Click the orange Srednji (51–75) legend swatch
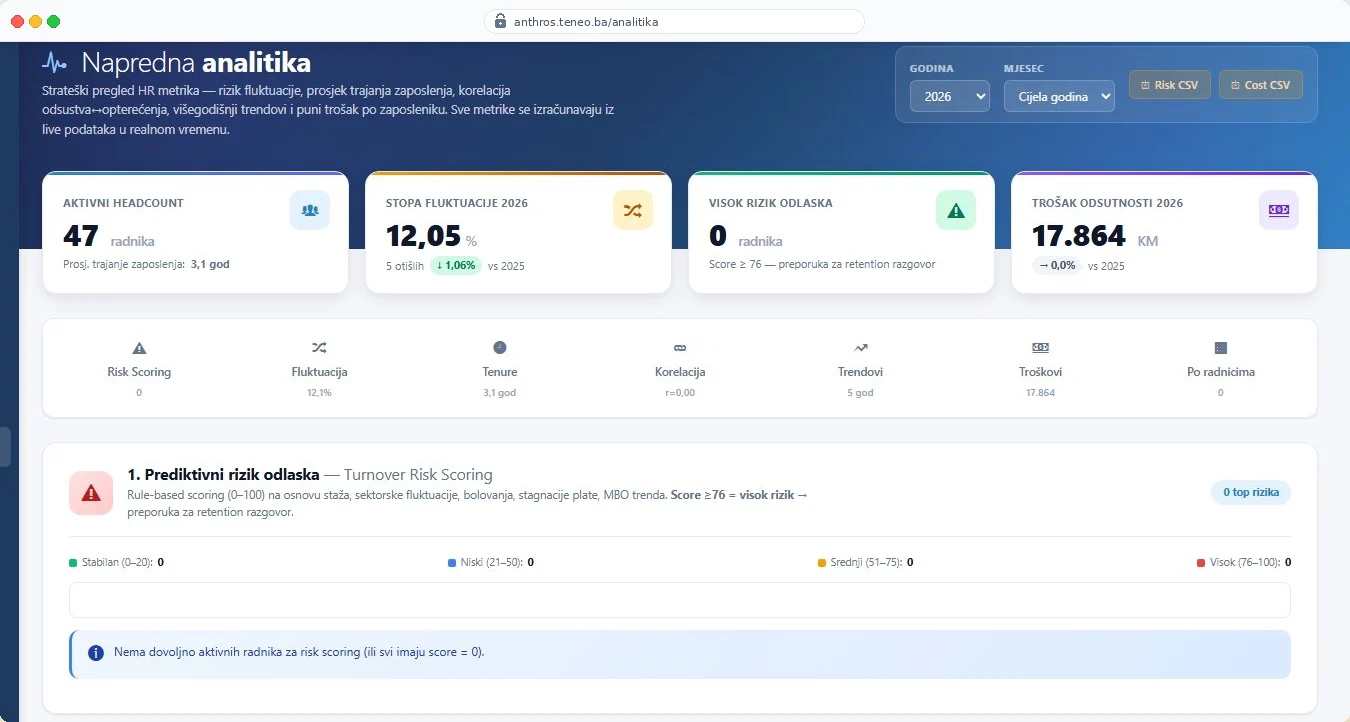This screenshot has height=722, width=1350. coord(822,563)
